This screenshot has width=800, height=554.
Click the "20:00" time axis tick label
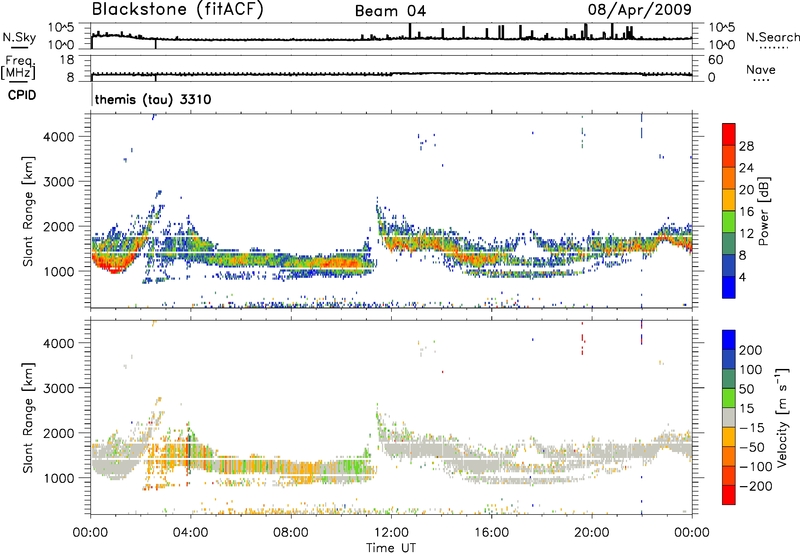(591, 533)
